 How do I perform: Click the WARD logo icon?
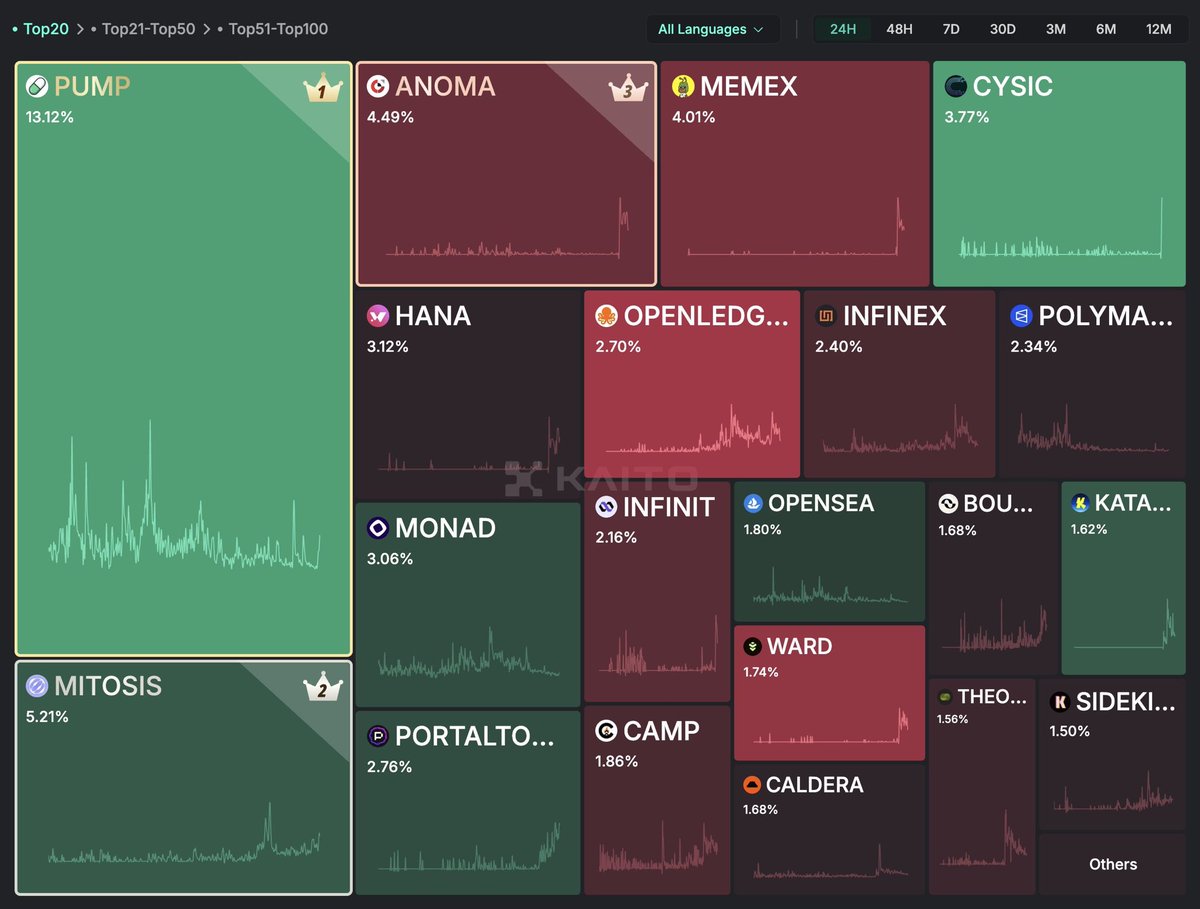click(753, 646)
